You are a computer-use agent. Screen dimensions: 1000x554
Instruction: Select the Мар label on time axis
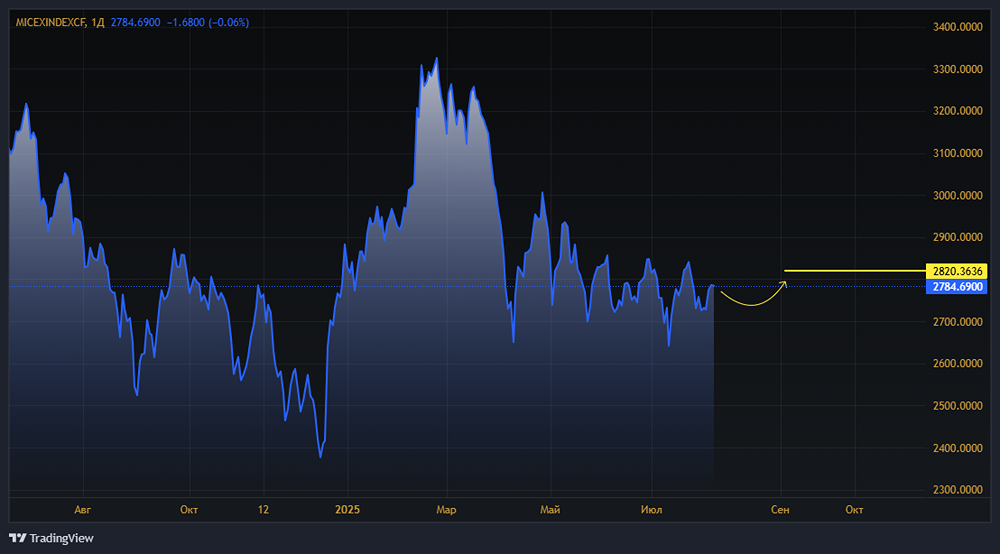[x=446, y=510]
